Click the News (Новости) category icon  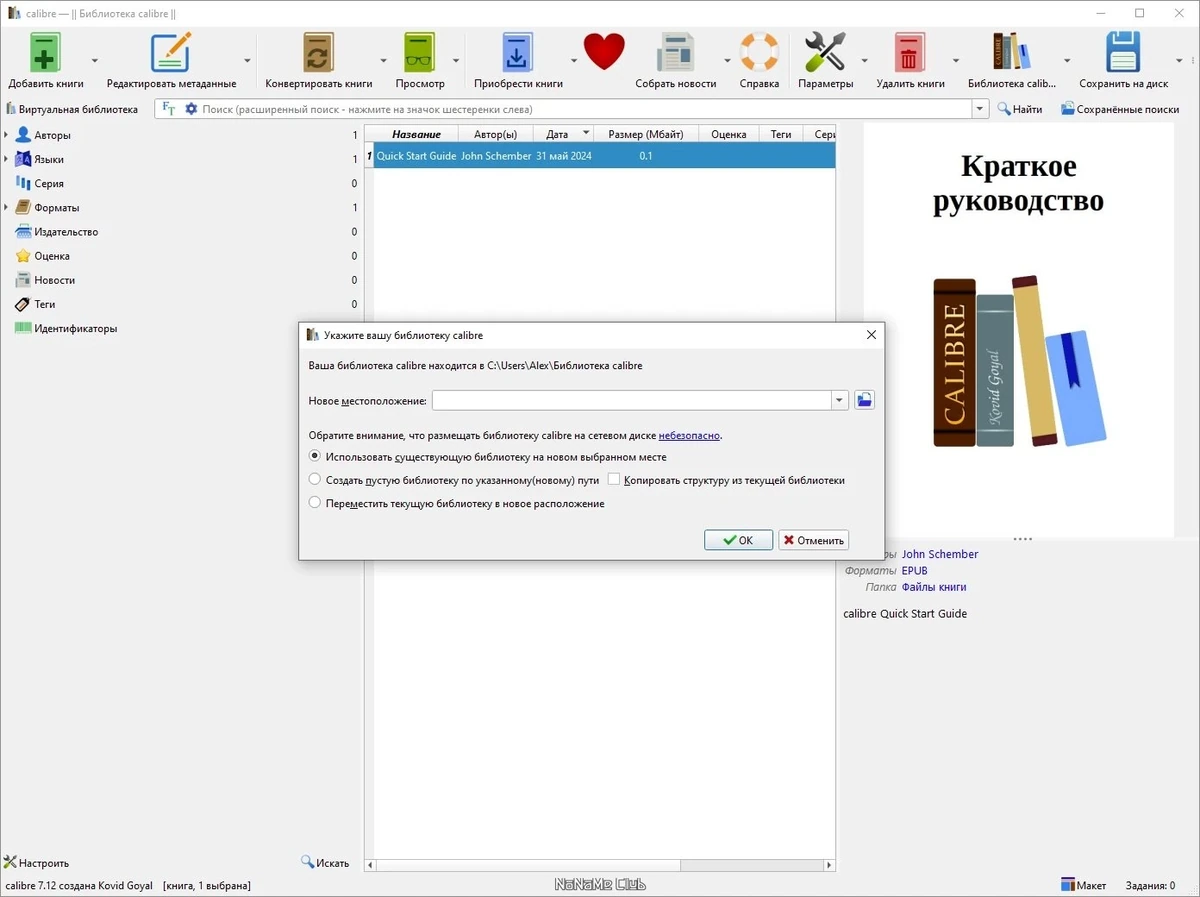(23, 280)
